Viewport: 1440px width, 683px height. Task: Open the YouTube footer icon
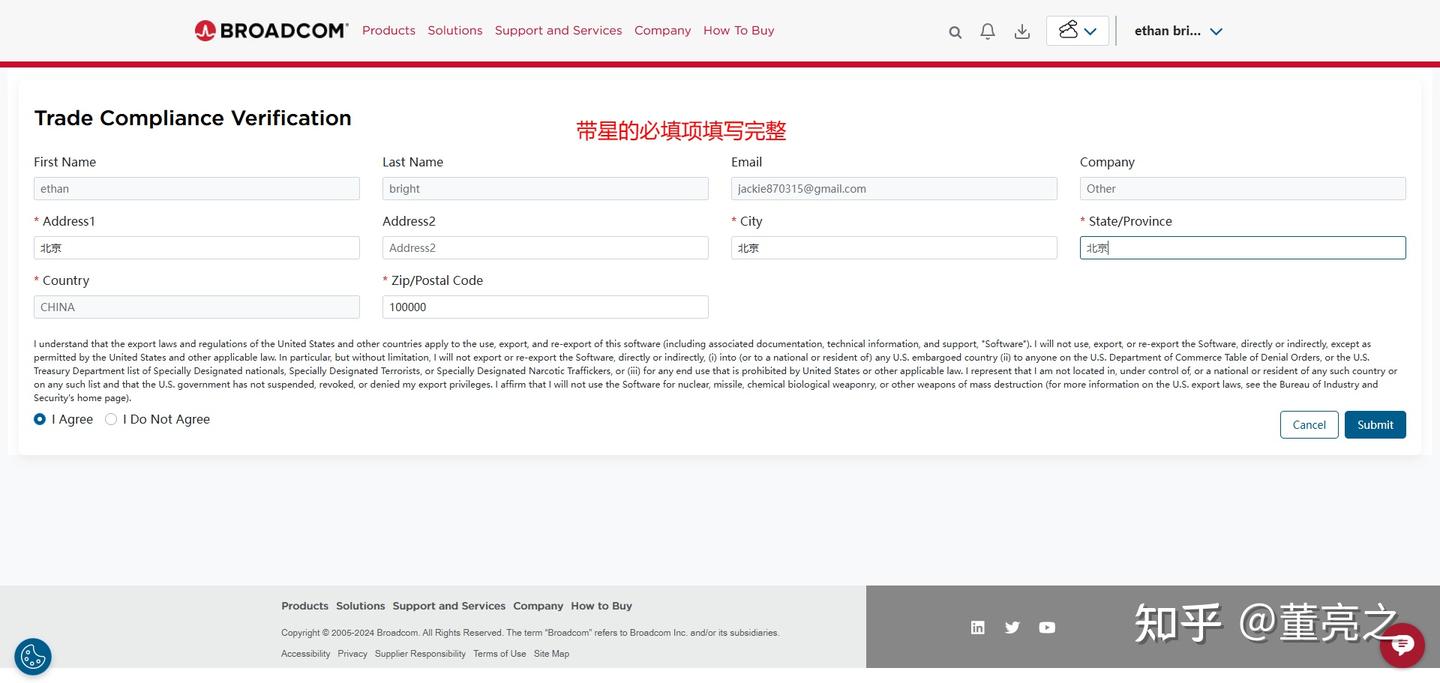pyautogui.click(x=1047, y=627)
